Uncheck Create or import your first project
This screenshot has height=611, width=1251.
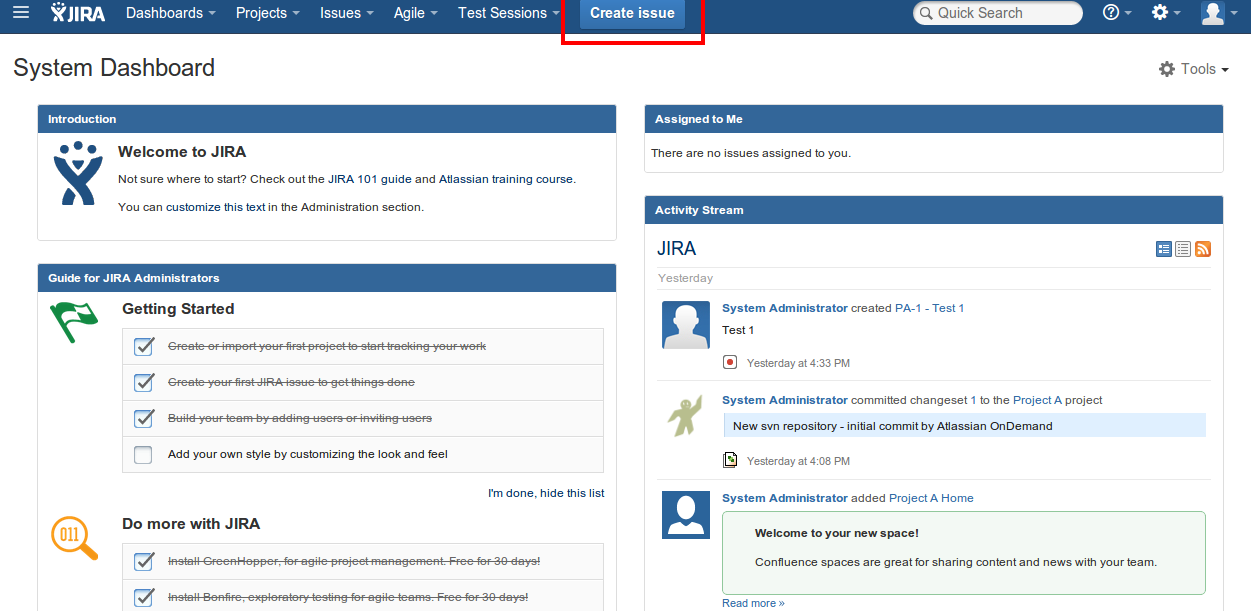144,346
